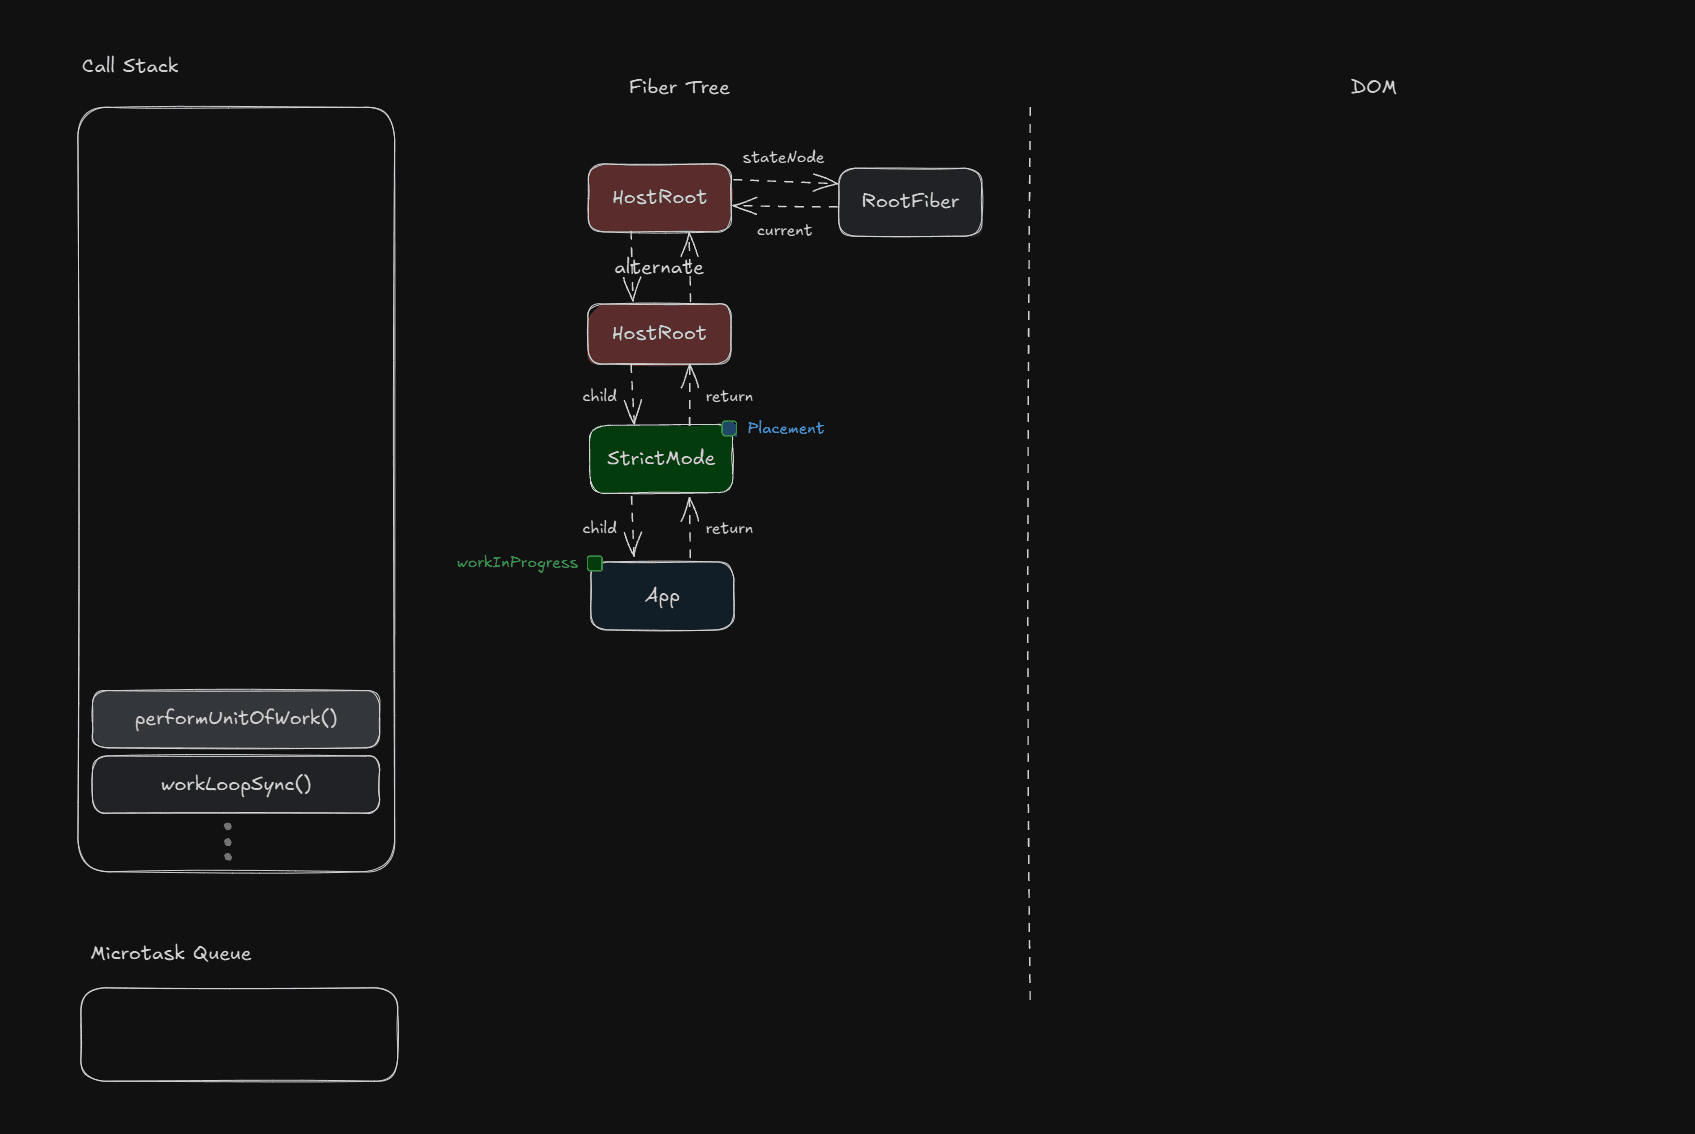Click inside the empty Microtask Queue box
This screenshot has width=1695, height=1134.
239,1035
